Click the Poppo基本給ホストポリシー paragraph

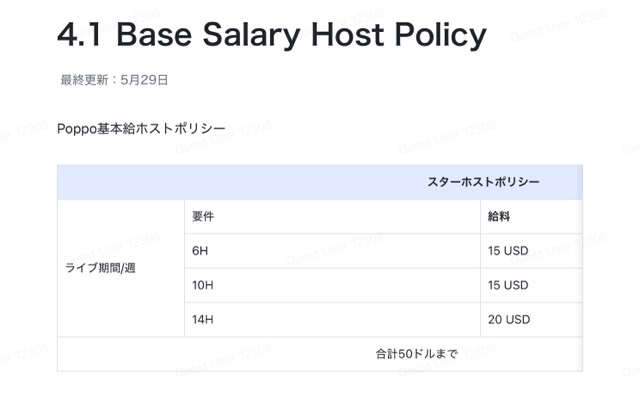(141, 129)
